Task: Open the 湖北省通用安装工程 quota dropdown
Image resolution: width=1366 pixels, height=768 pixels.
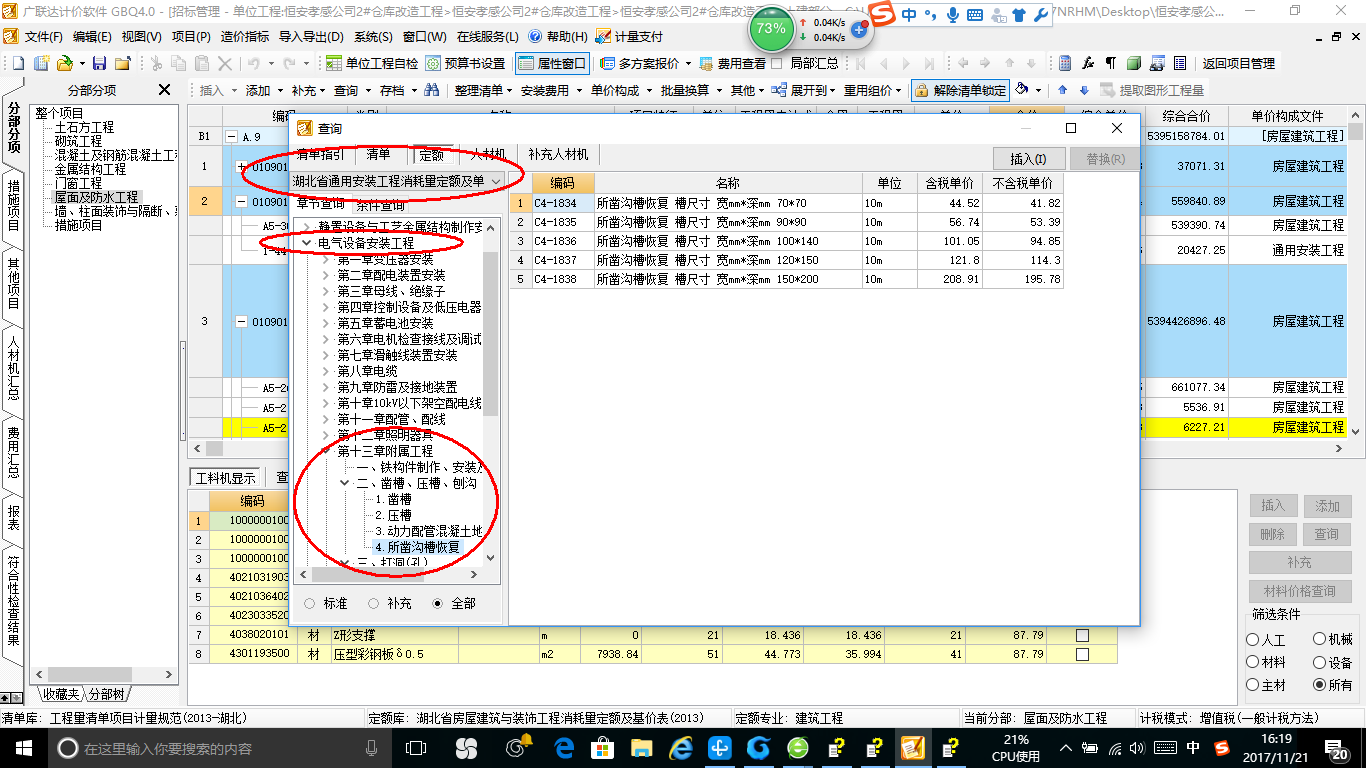Action: (398, 181)
